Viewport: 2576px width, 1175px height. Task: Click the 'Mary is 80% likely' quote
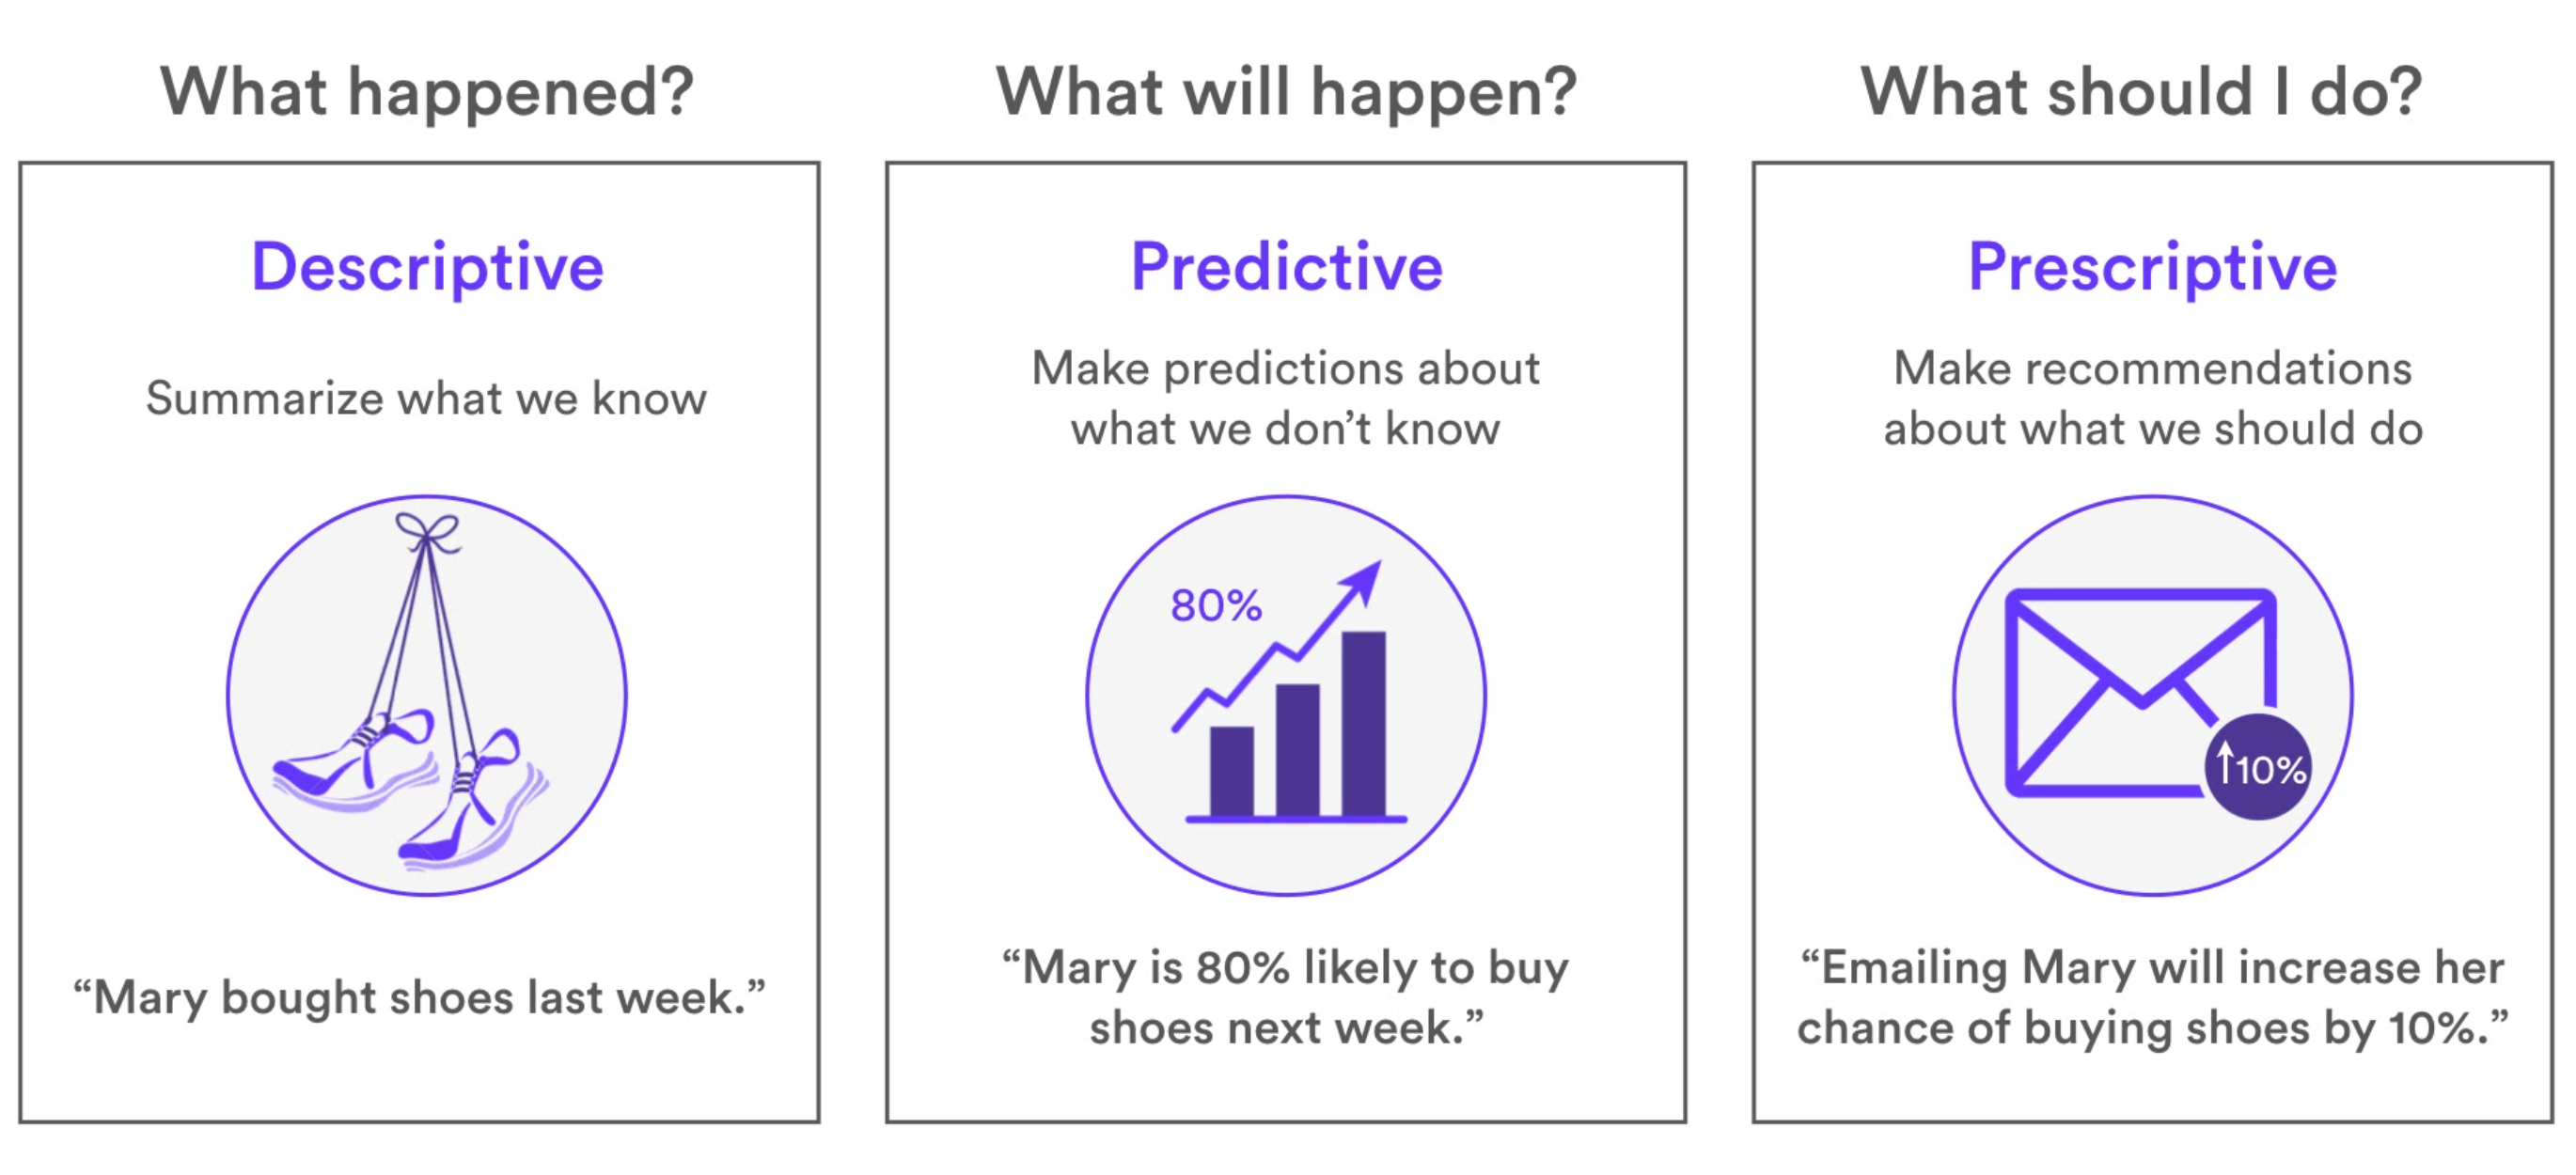click(1286, 997)
